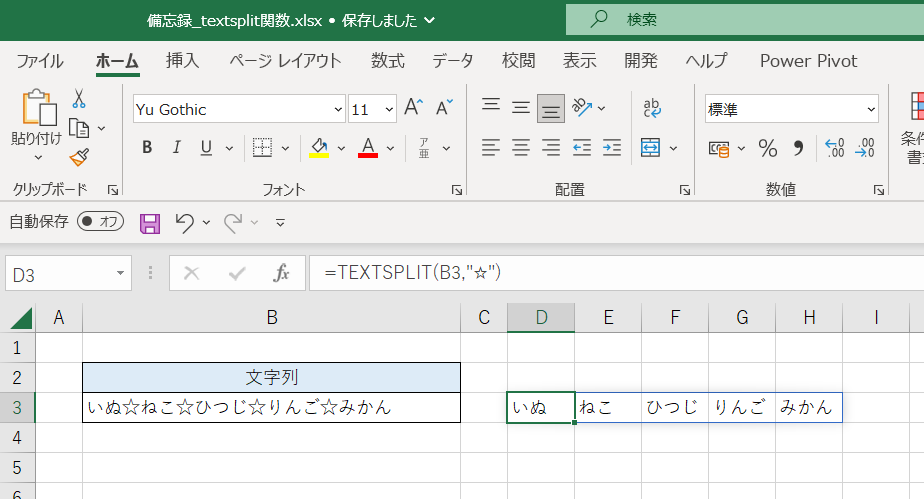Toggle italic formatting

point(176,147)
